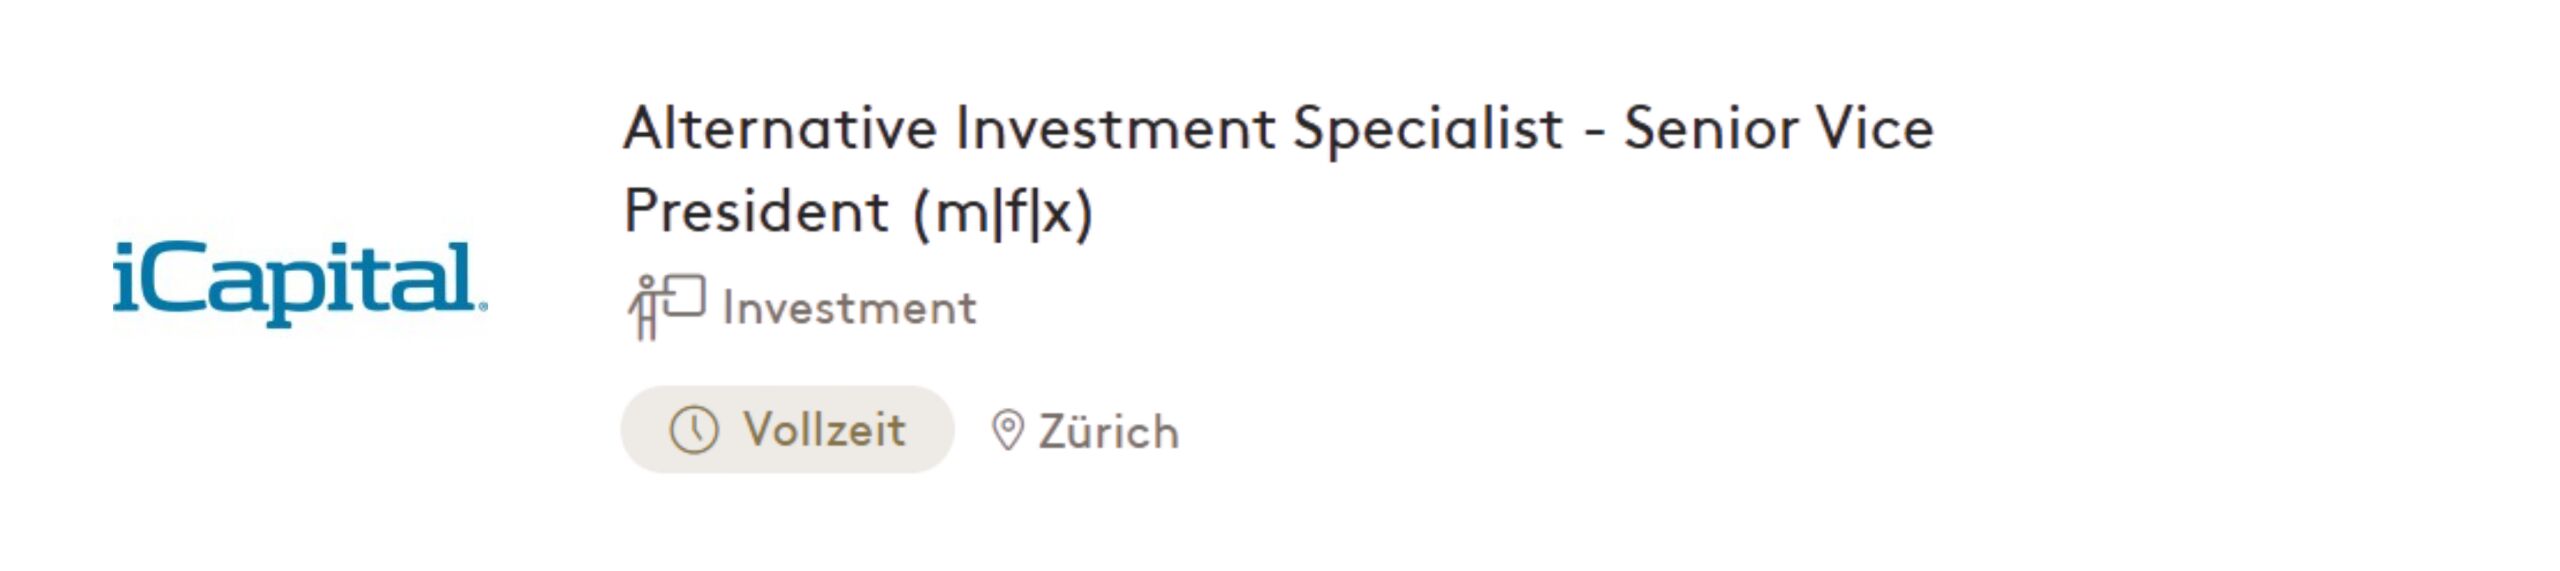
Task: Click "Senior Vice" in the job title
Action: pos(1778,129)
